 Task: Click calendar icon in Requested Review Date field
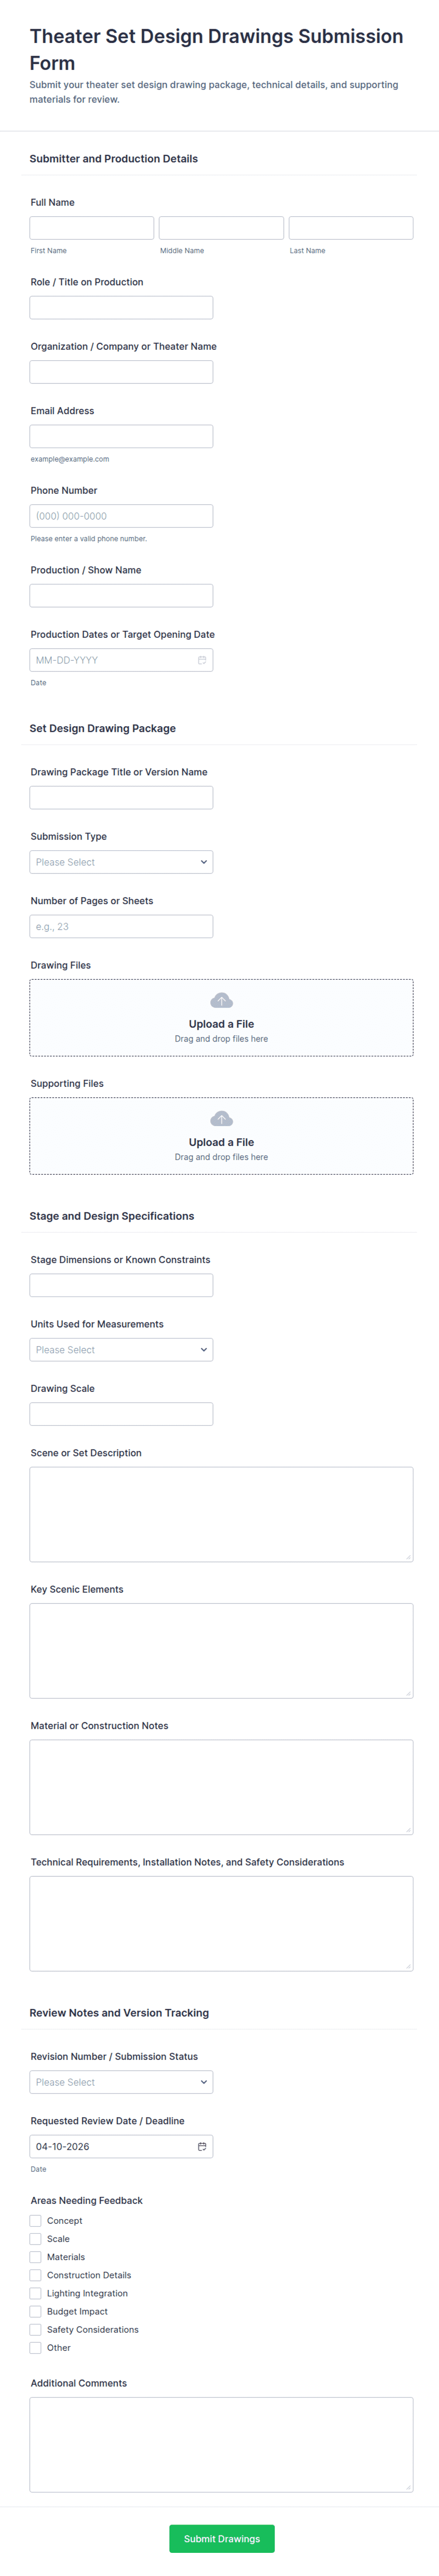click(x=202, y=2146)
